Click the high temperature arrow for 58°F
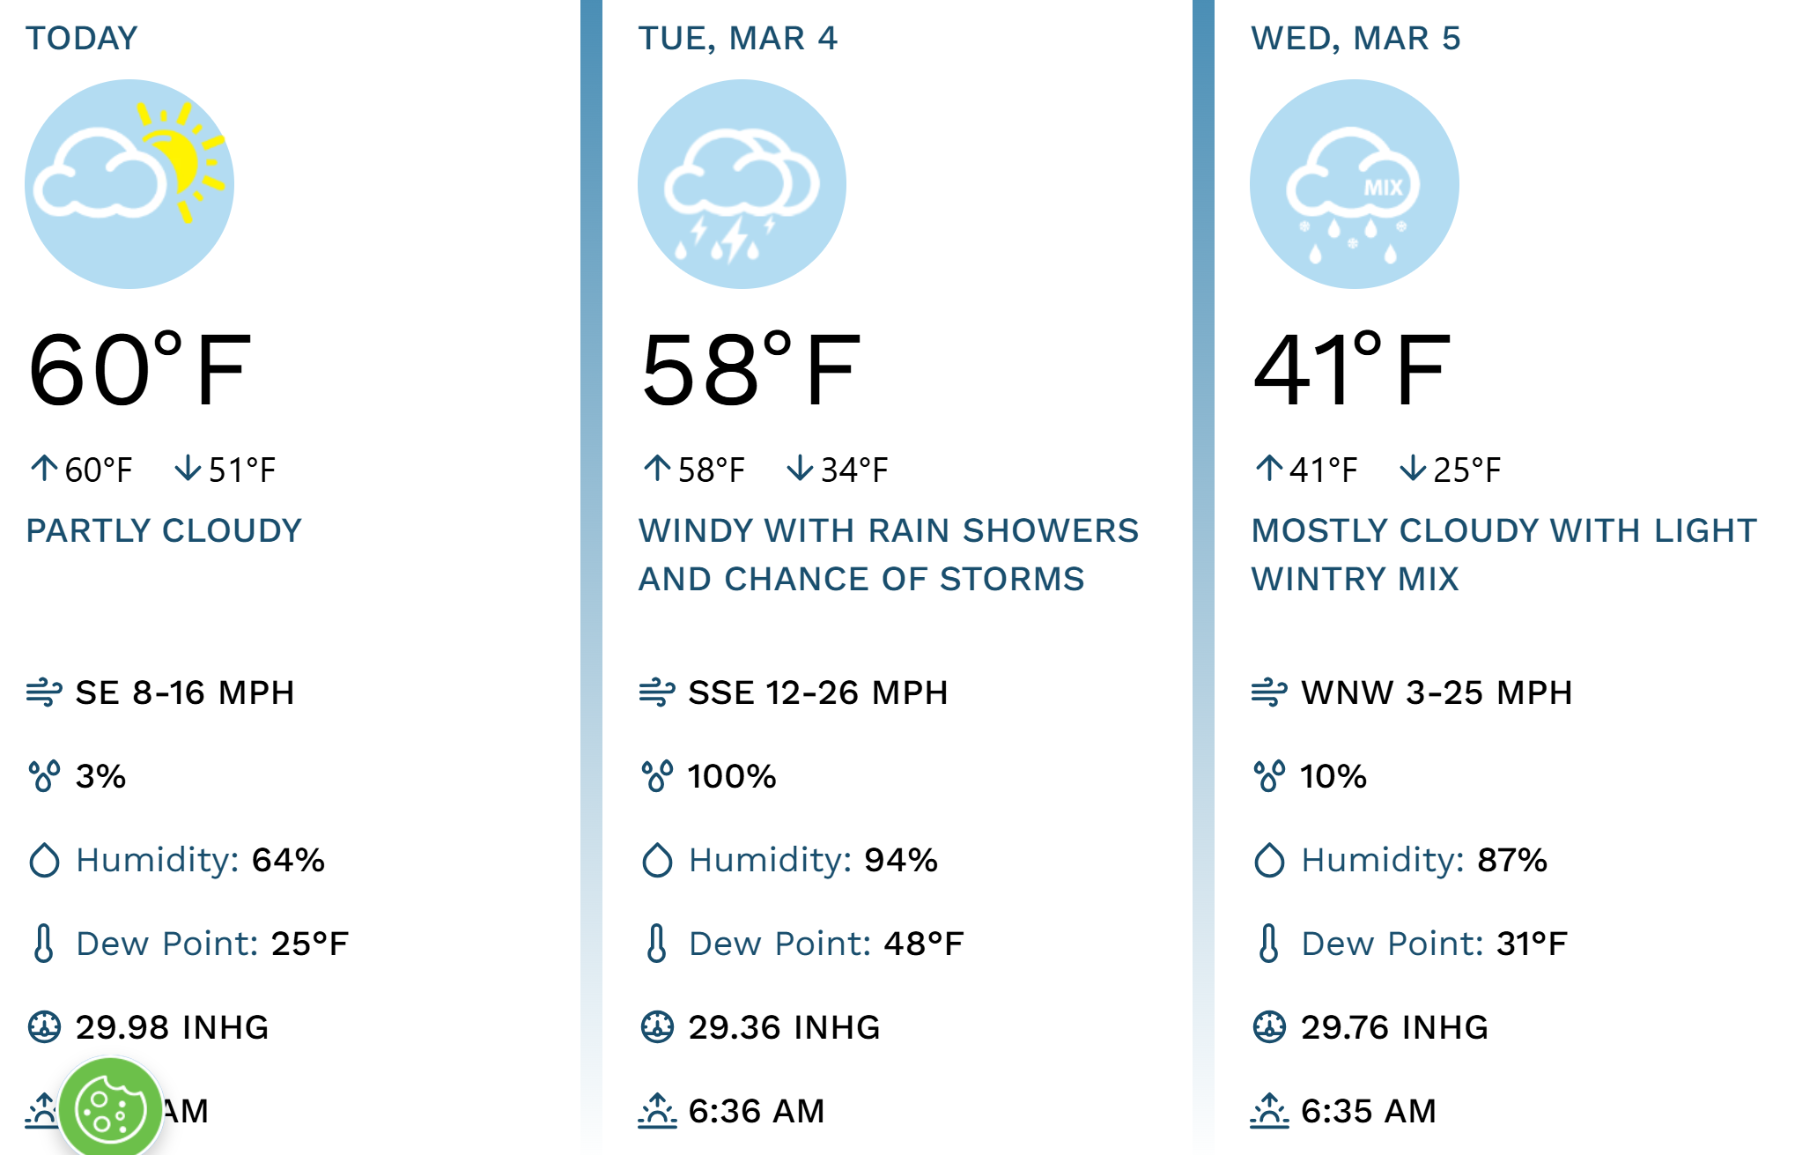The width and height of the screenshot is (1795, 1155). point(657,468)
